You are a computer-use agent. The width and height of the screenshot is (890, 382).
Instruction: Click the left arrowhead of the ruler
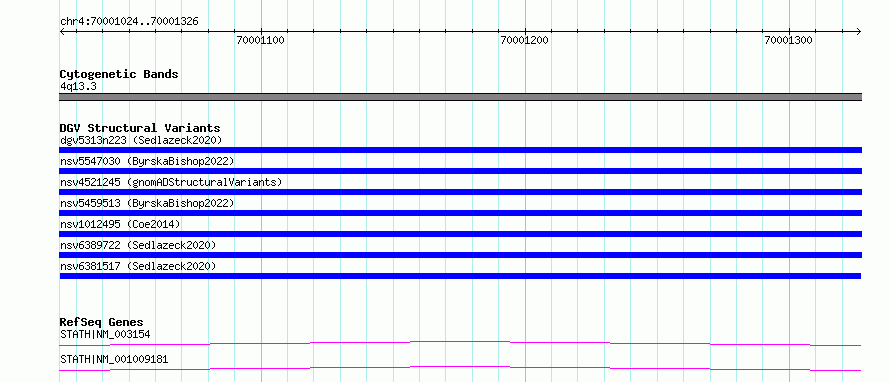(x=62, y=31)
